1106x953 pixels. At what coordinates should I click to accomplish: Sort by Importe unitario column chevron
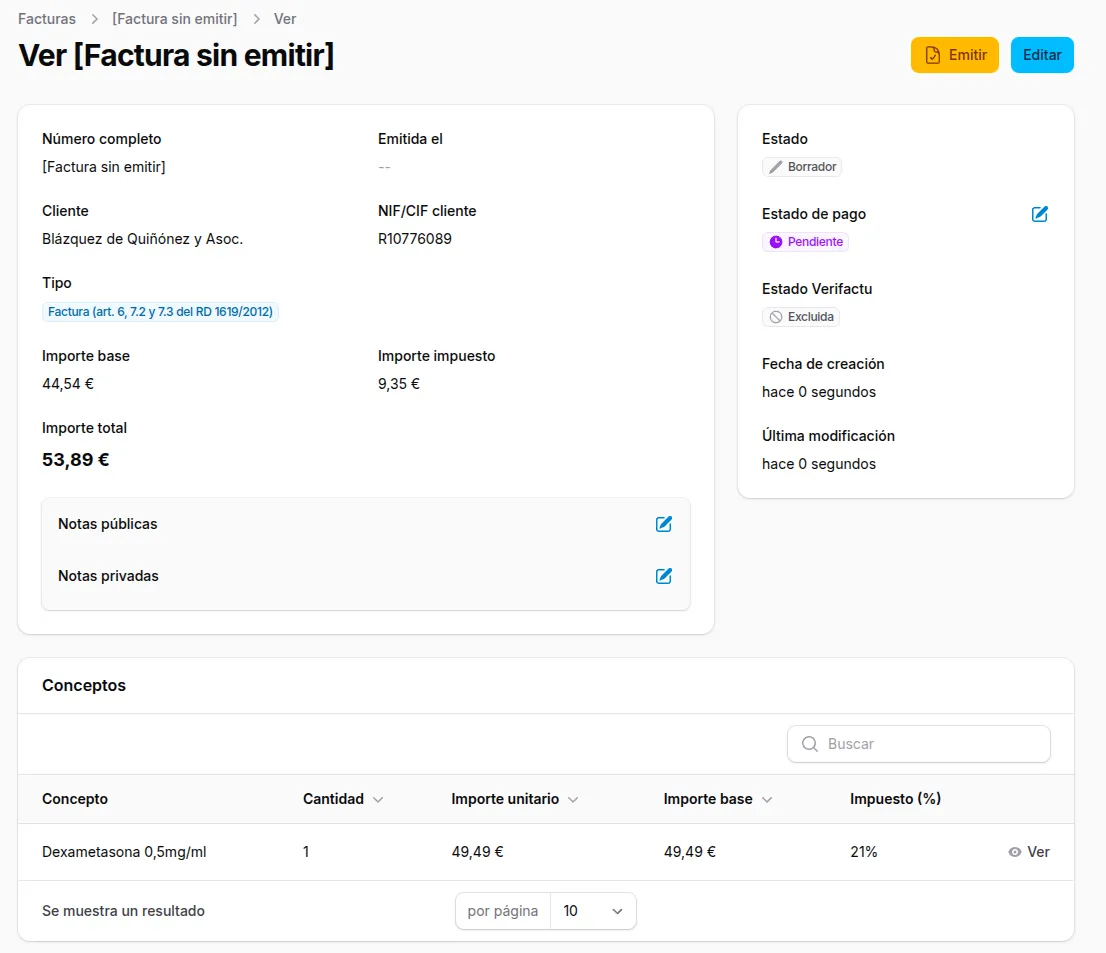[573, 799]
